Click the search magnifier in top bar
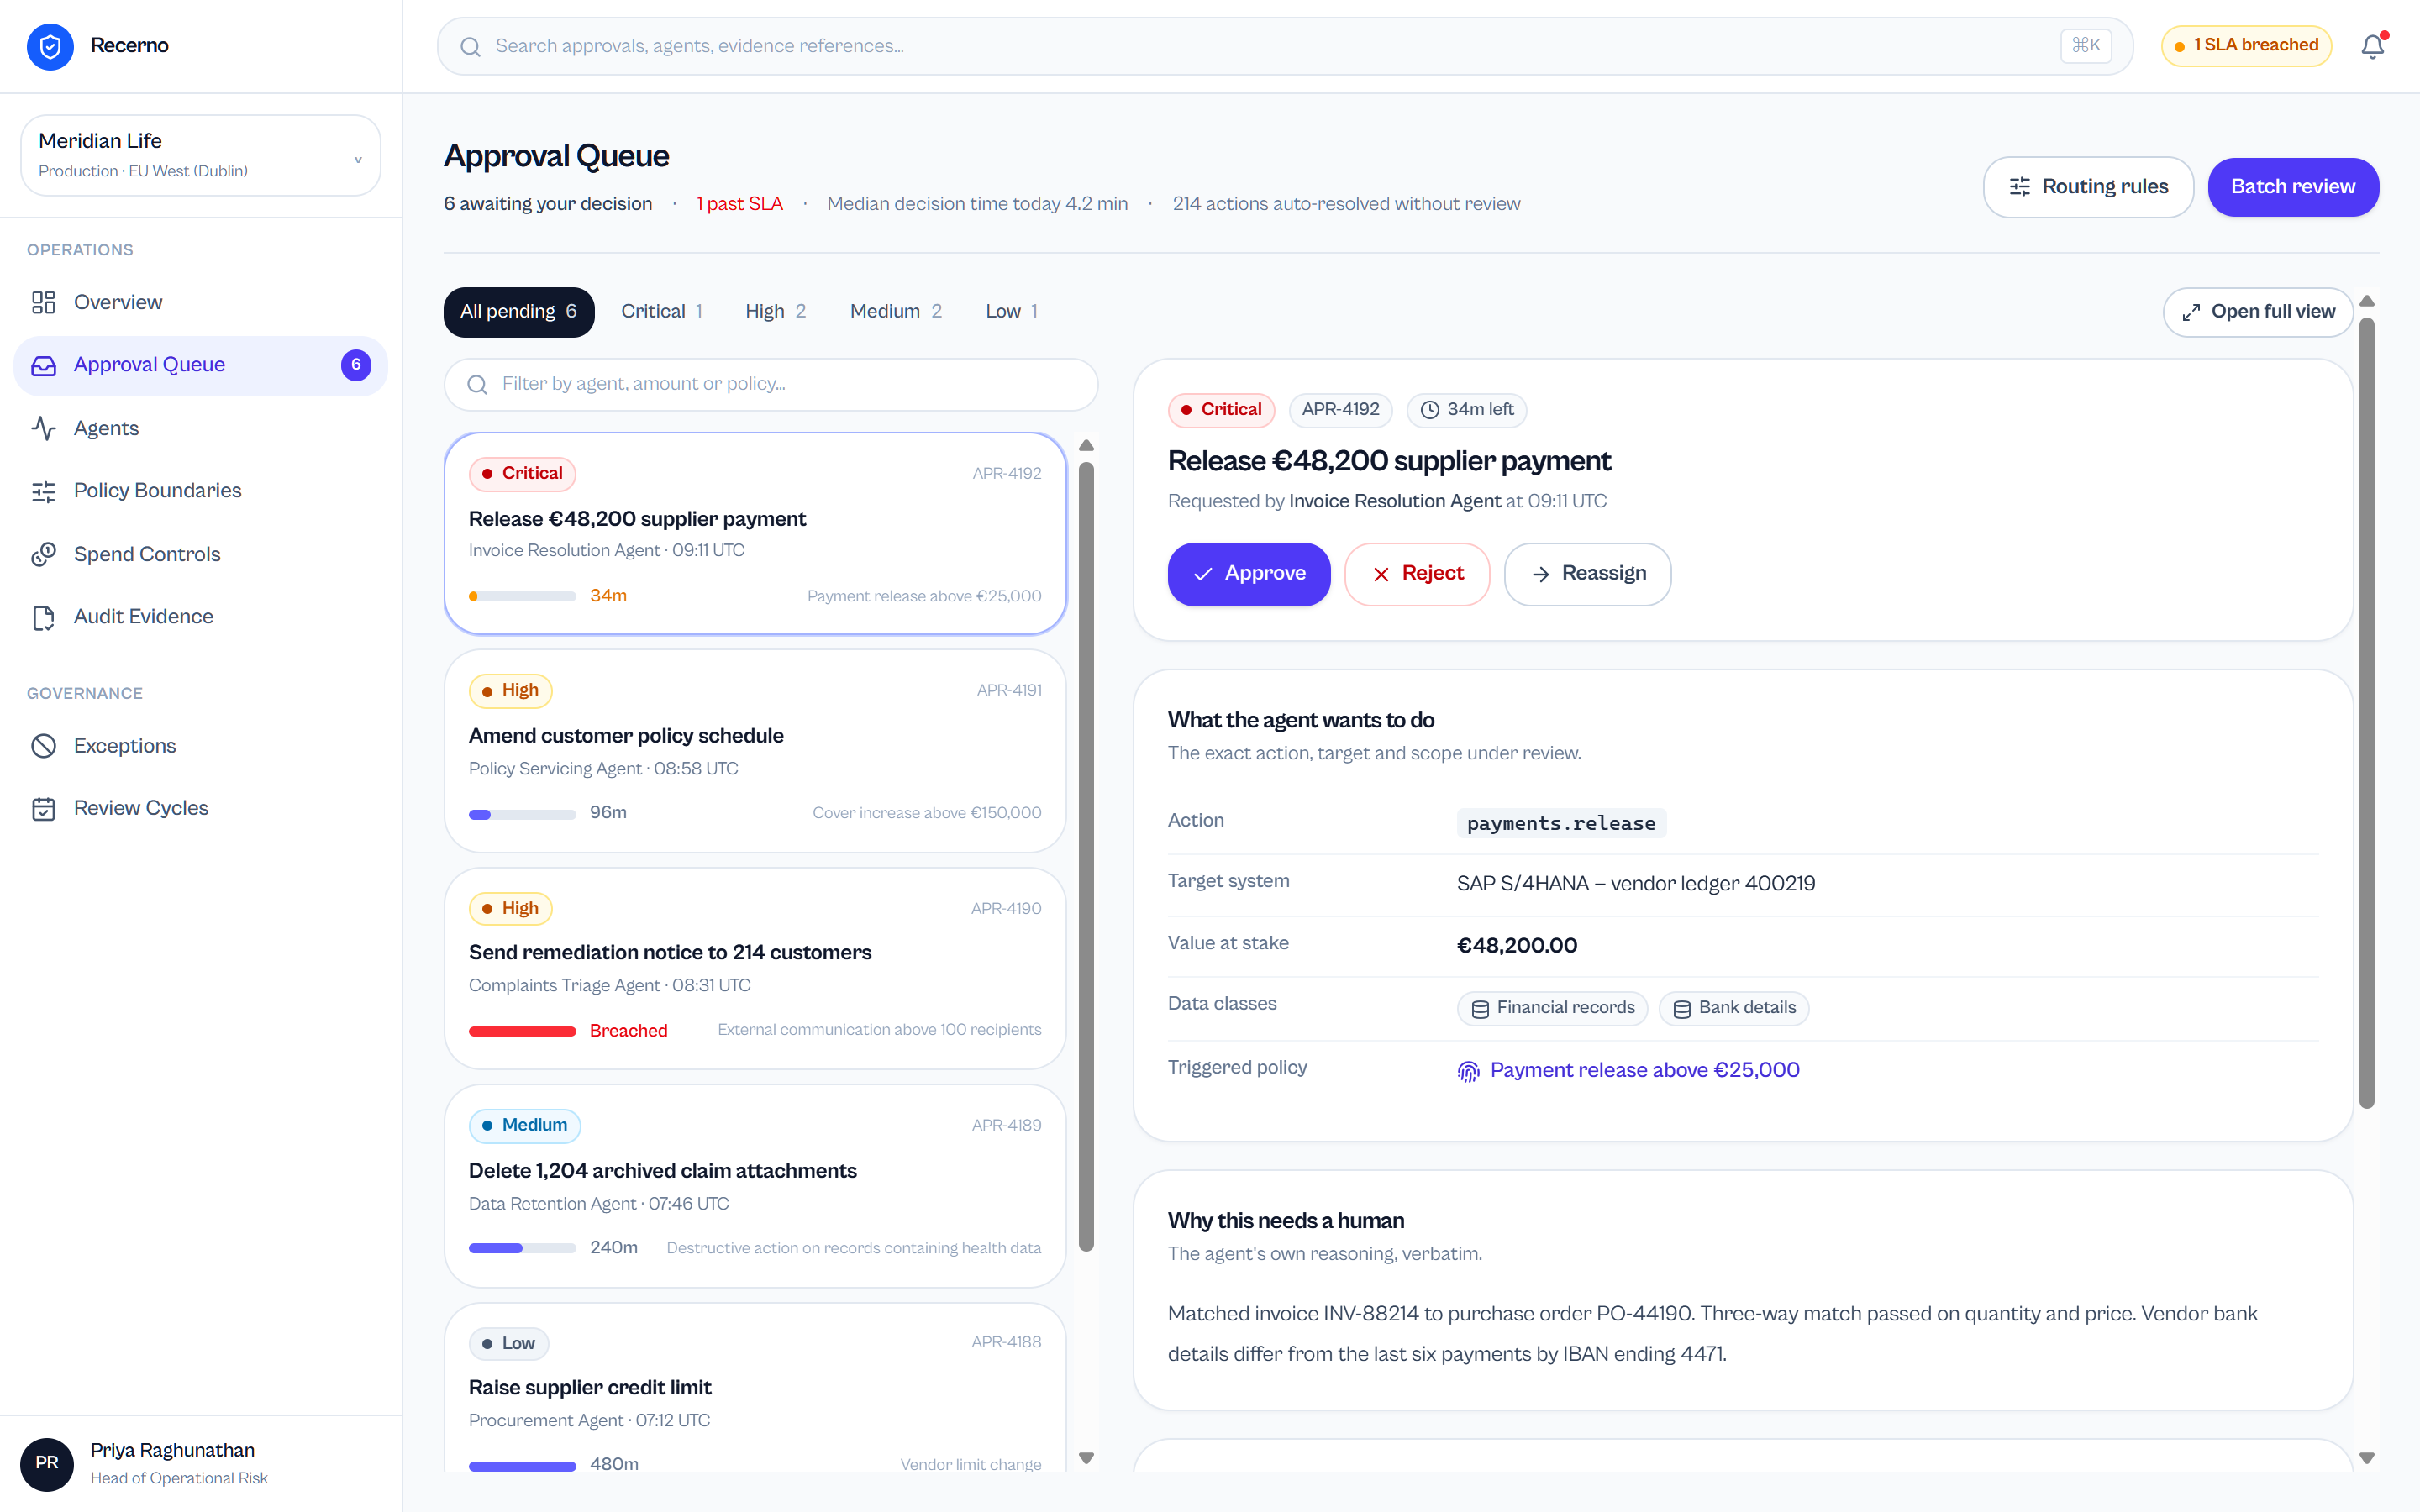The height and width of the screenshot is (1512, 2420). pyautogui.click(x=470, y=46)
